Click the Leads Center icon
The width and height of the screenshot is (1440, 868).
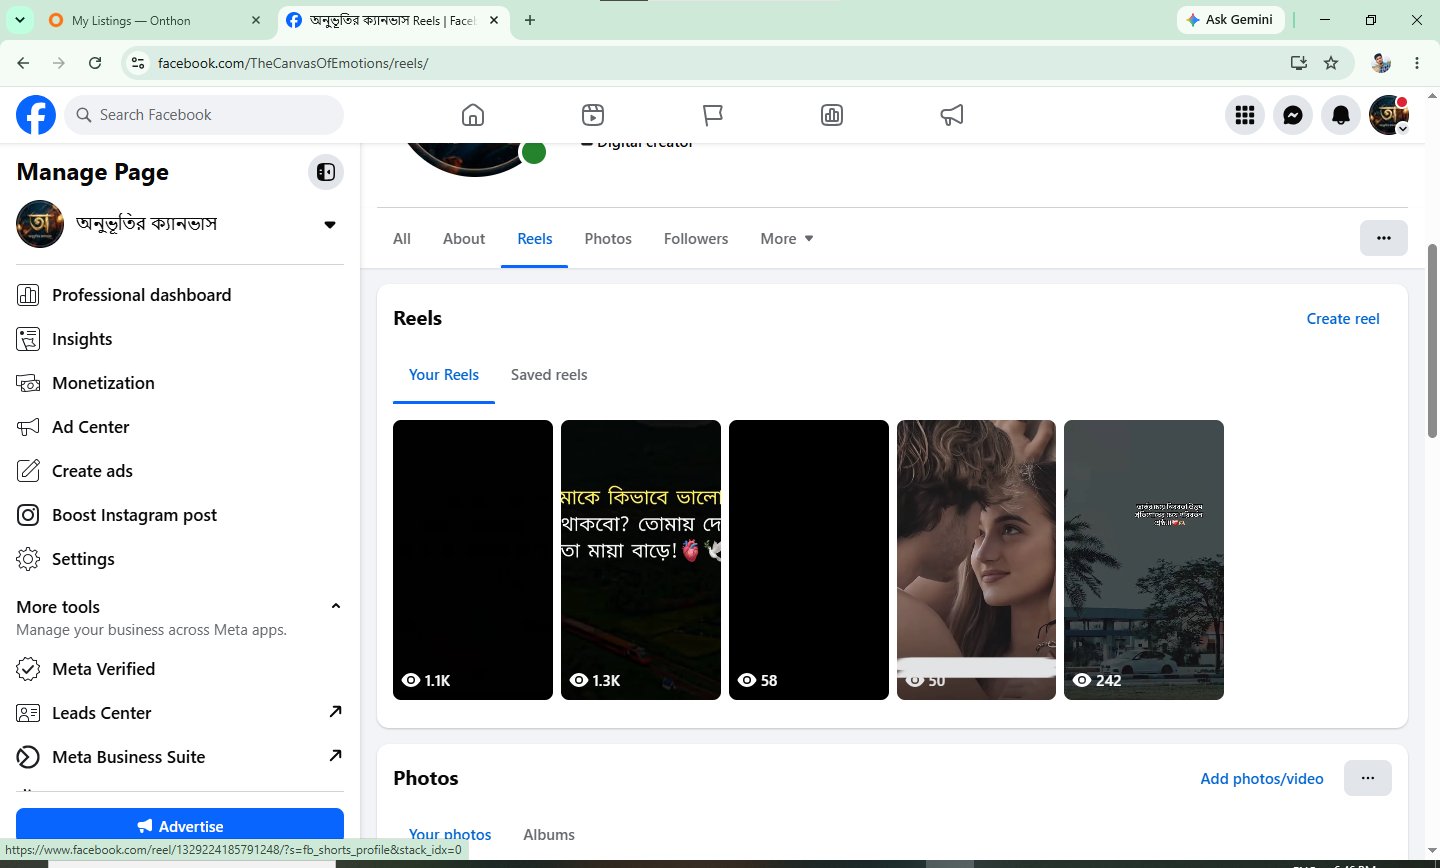point(28,713)
